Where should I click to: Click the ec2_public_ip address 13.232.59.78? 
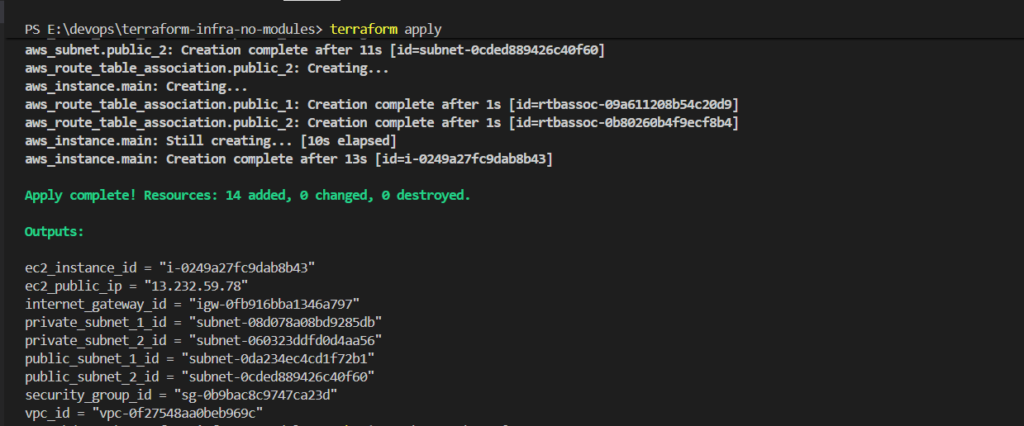[213, 285]
